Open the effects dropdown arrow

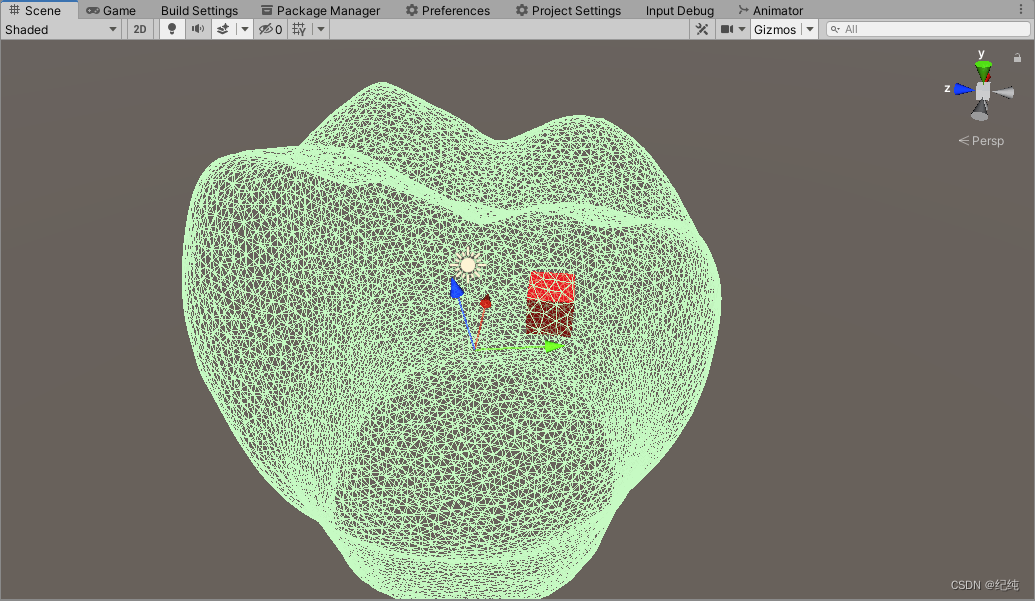[x=244, y=29]
